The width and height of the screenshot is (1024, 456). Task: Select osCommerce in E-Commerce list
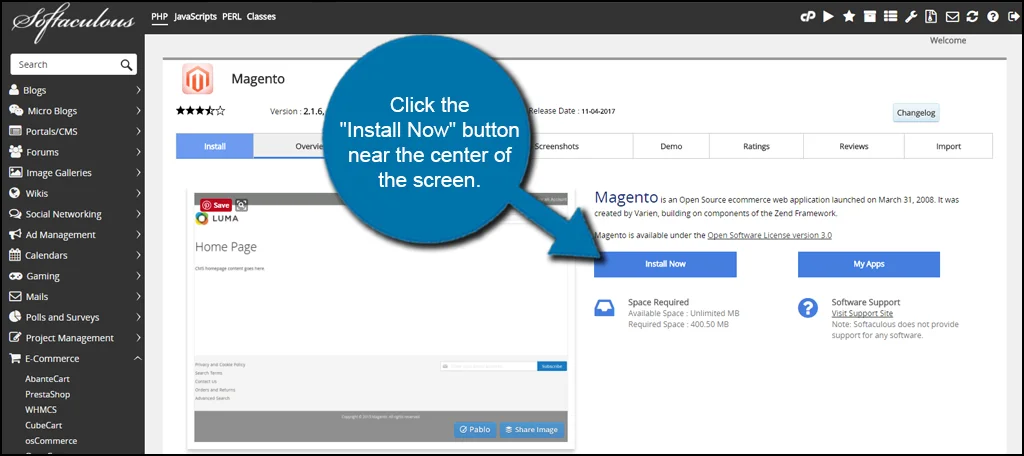(x=51, y=441)
